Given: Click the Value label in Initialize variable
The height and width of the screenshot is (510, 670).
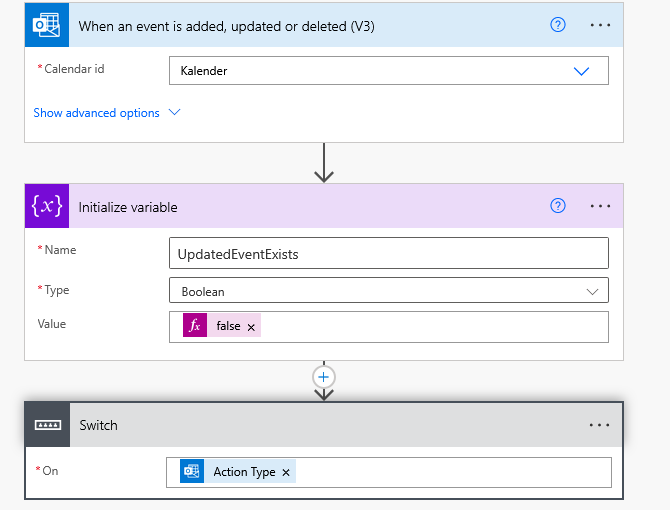Looking at the screenshot, I should tap(52, 324).
